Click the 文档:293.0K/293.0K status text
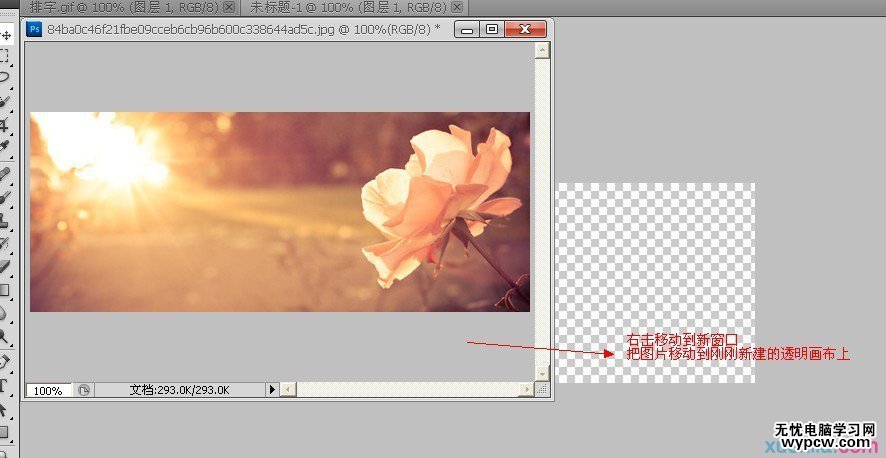 179,390
